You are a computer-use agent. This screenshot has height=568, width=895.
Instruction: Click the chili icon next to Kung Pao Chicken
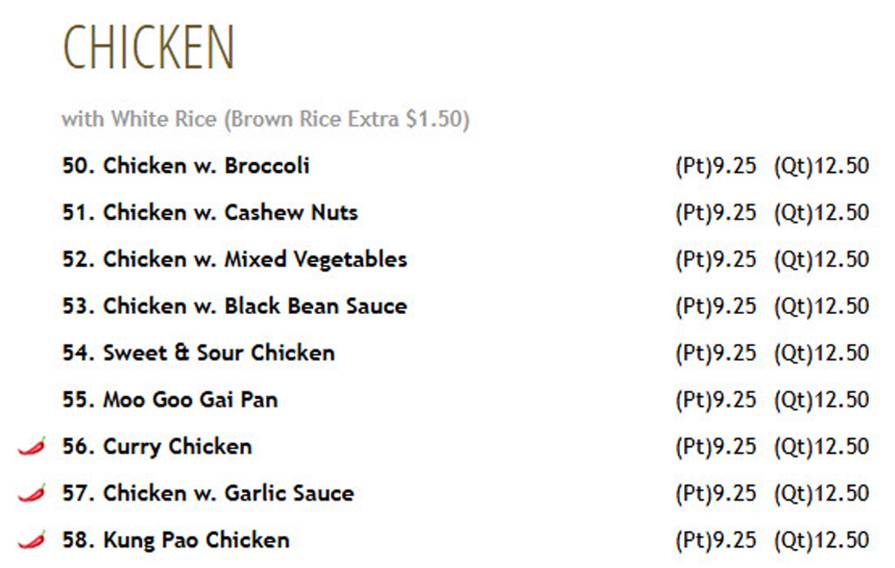pyautogui.click(x=31, y=540)
